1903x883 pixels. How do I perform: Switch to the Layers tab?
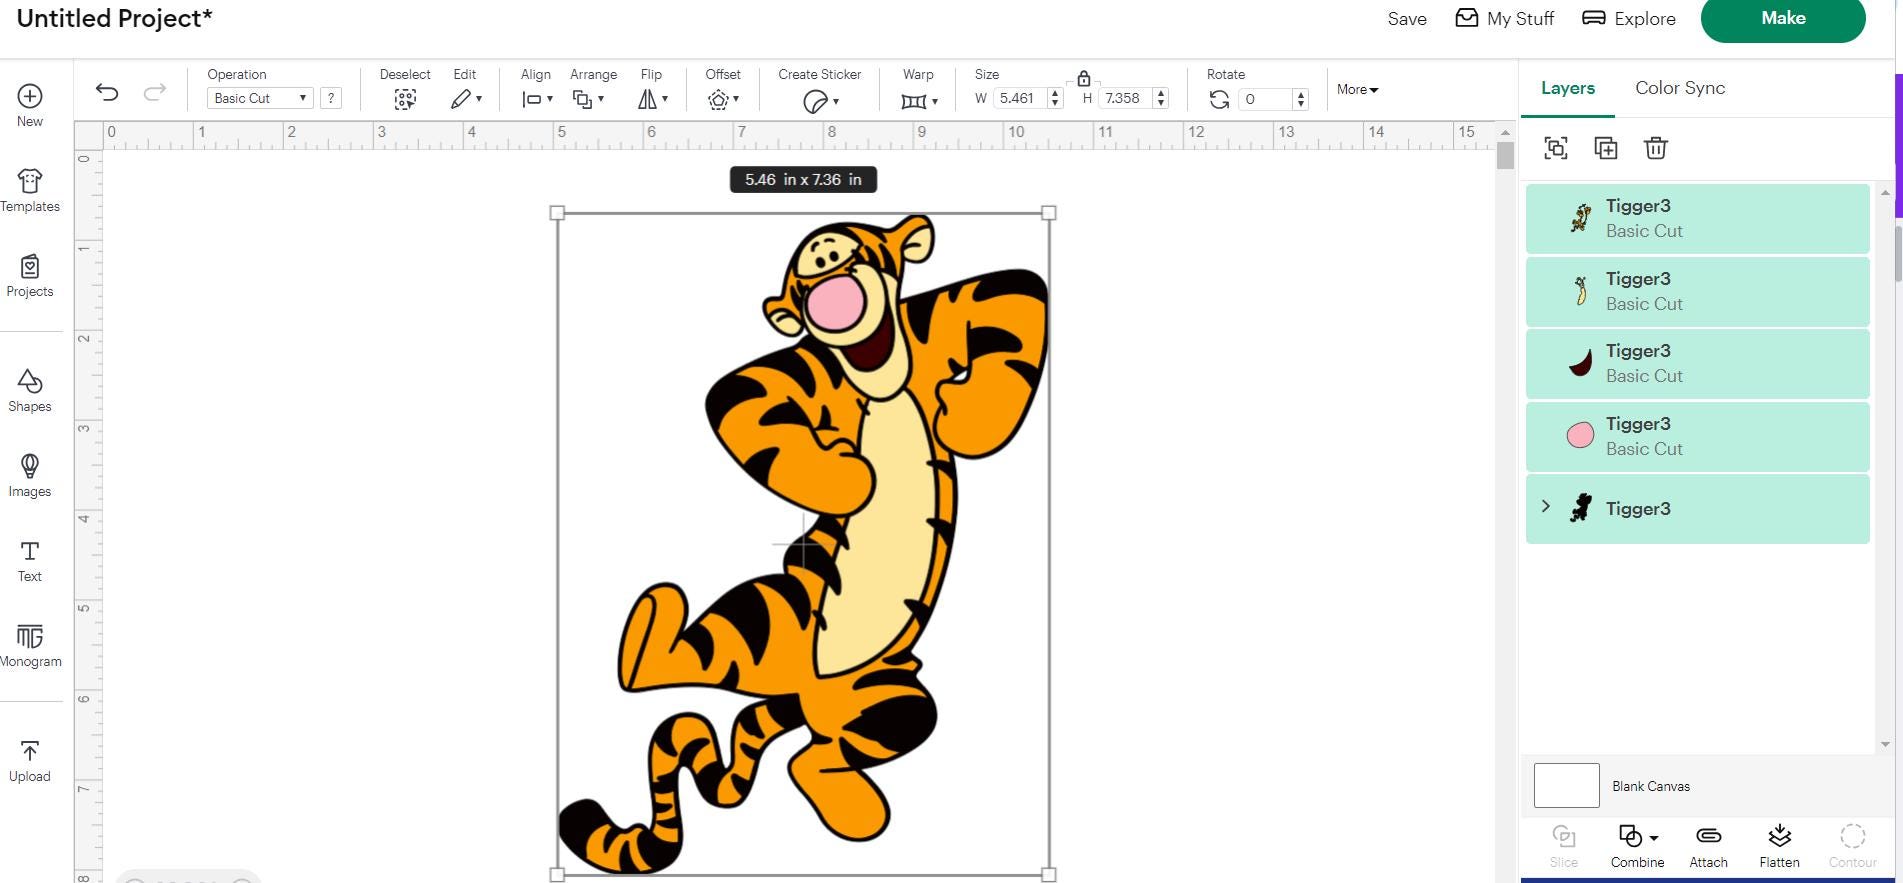(1567, 88)
